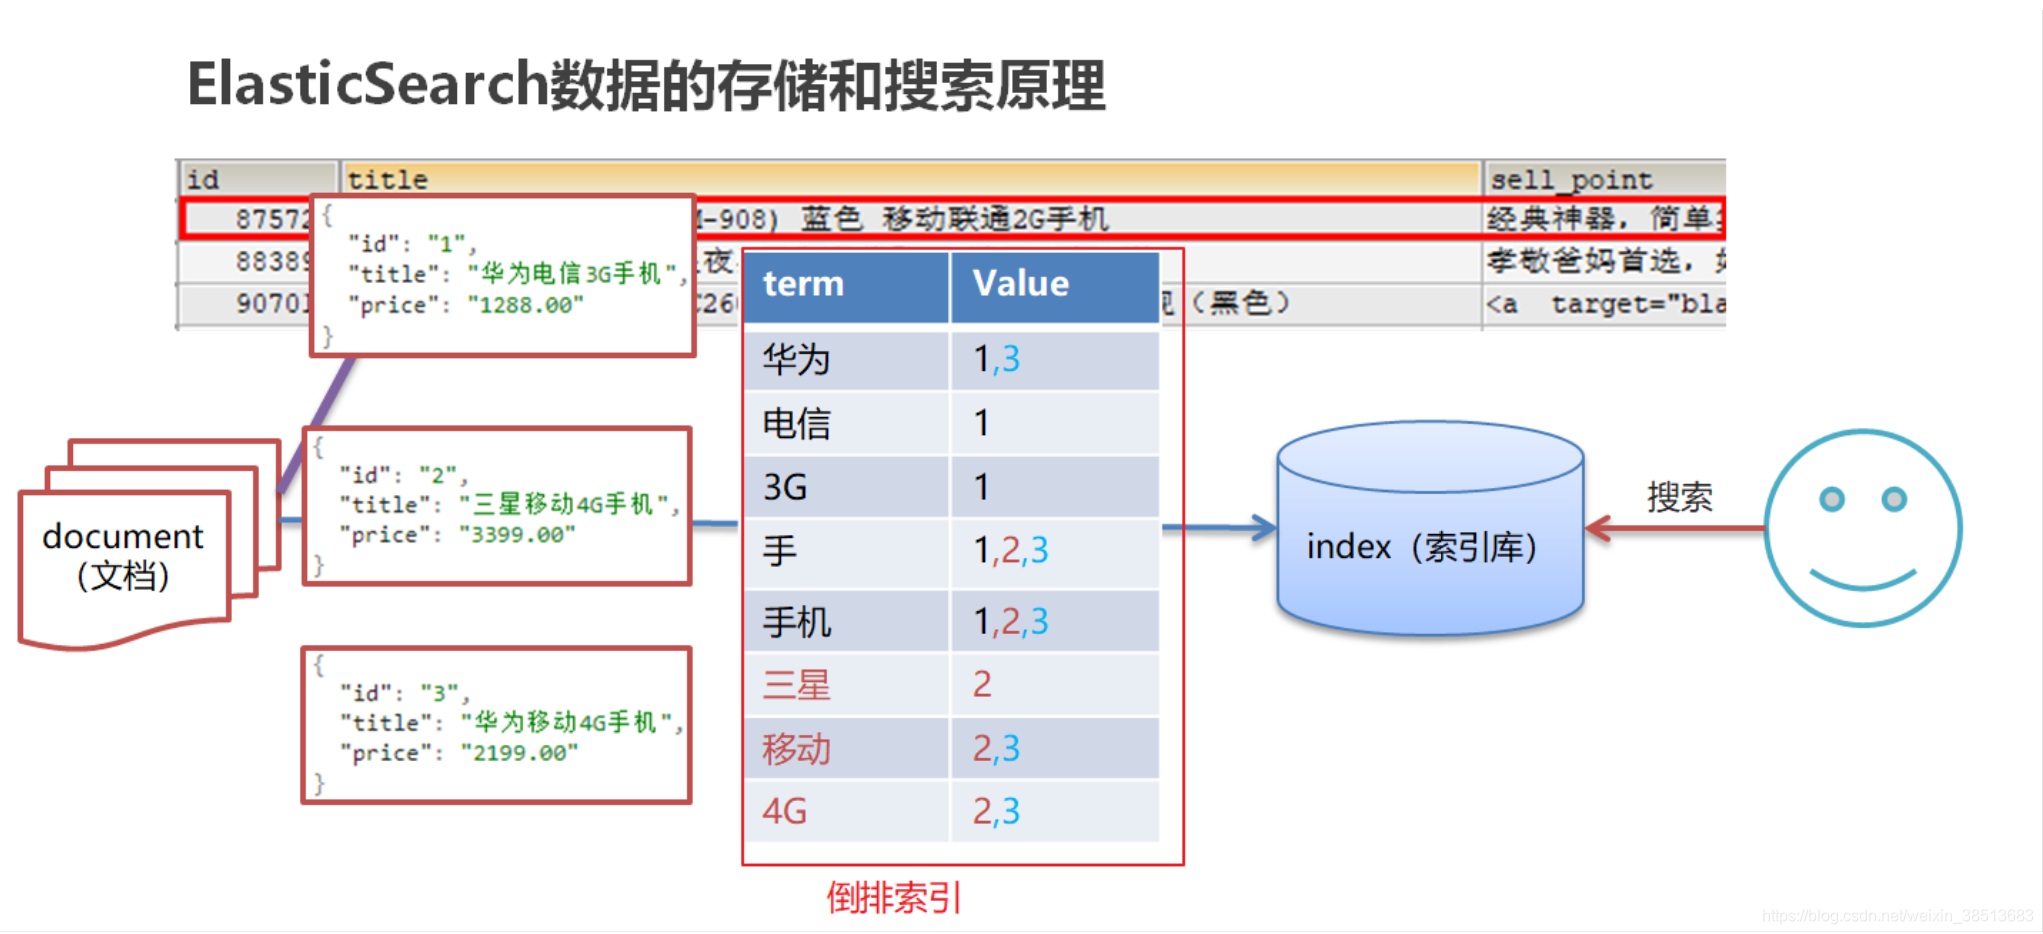Click the single-character term cell 手
This screenshot has width=2043, height=934.
[846, 551]
